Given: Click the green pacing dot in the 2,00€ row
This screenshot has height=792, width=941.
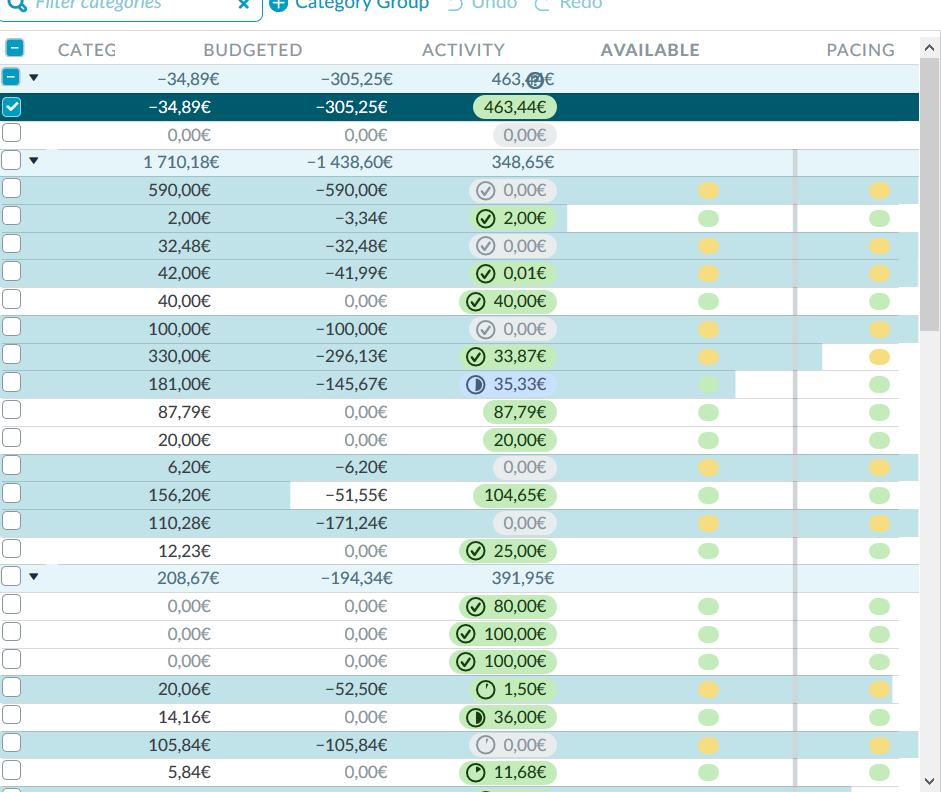Looking at the screenshot, I should 879,218.
